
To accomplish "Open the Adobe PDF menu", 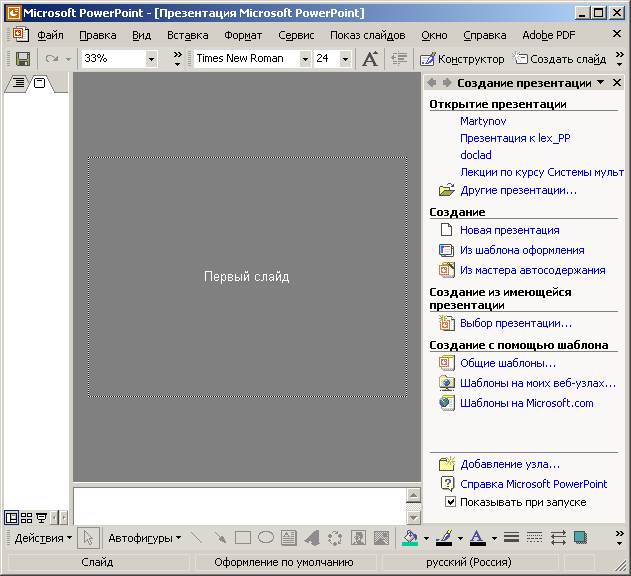I will coord(549,35).
